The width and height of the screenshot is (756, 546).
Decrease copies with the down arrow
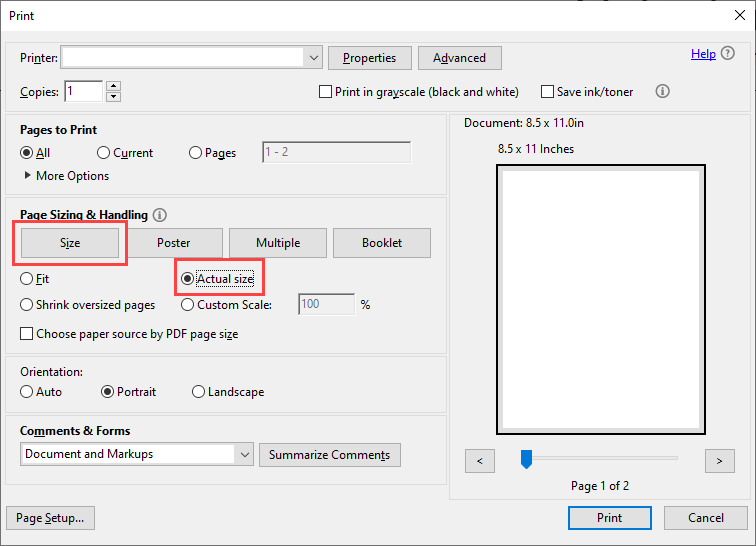tap(113, 96)
